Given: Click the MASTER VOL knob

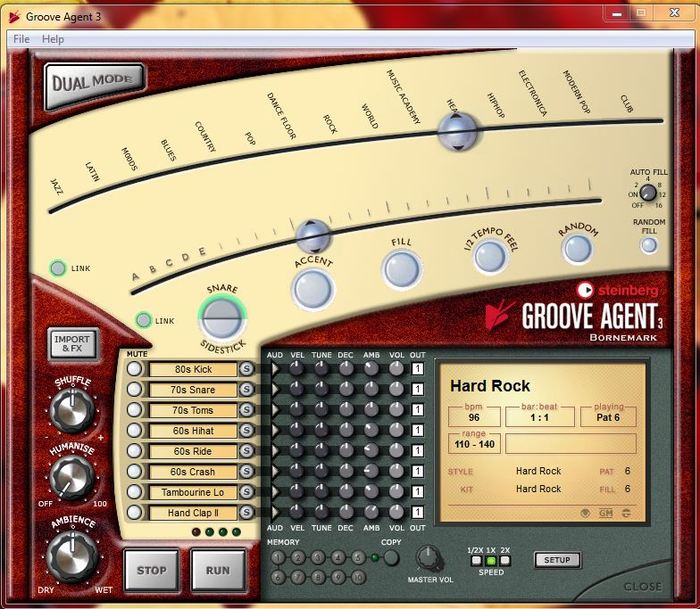Looking at the screenshot, I should click(x=429, y=559).
